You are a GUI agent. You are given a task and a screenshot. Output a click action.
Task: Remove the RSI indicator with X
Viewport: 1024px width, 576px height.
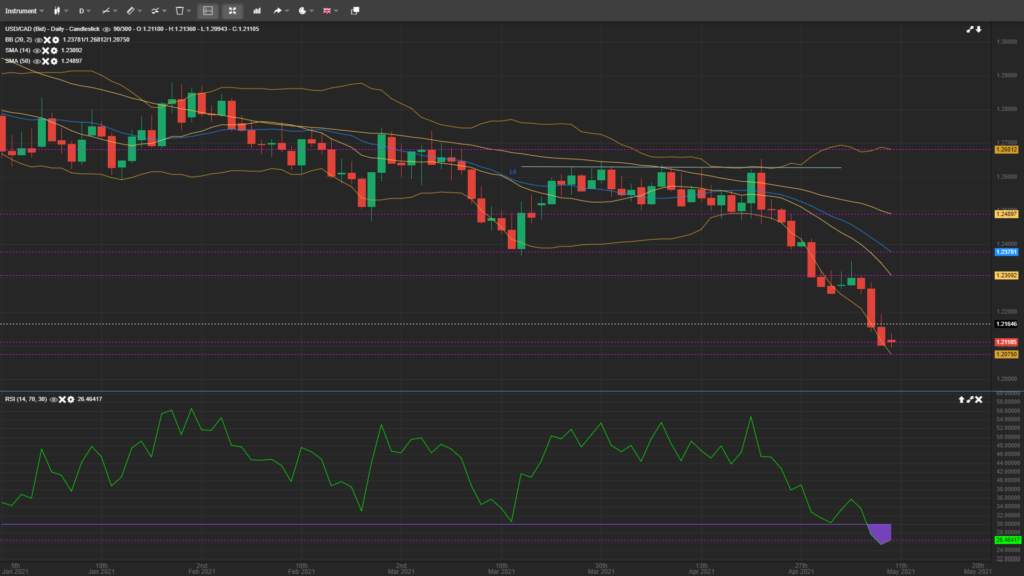point(63,399)
